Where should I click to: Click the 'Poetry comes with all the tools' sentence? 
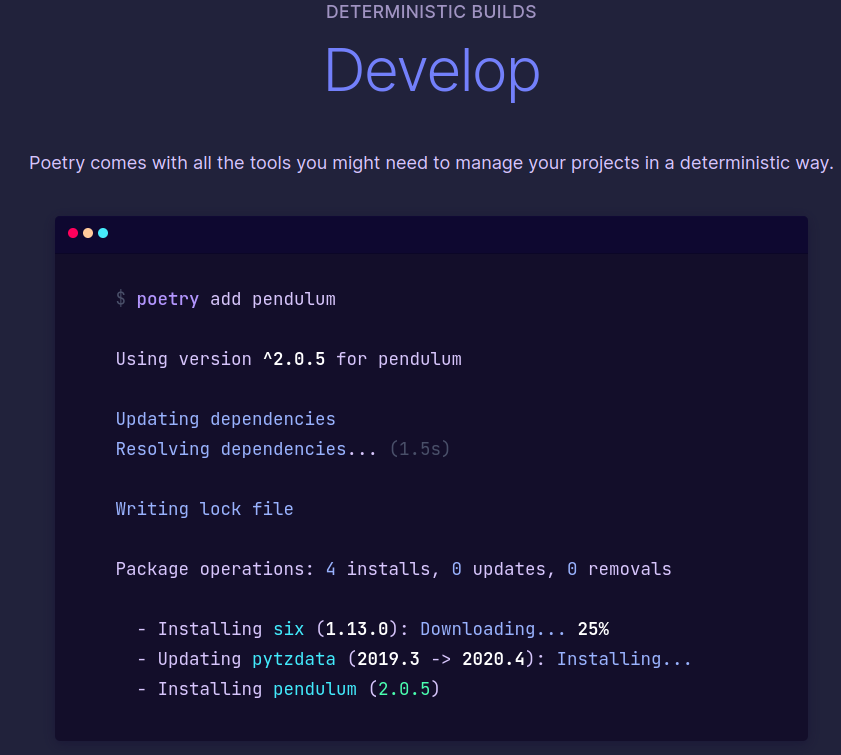[x=431, y=162]
